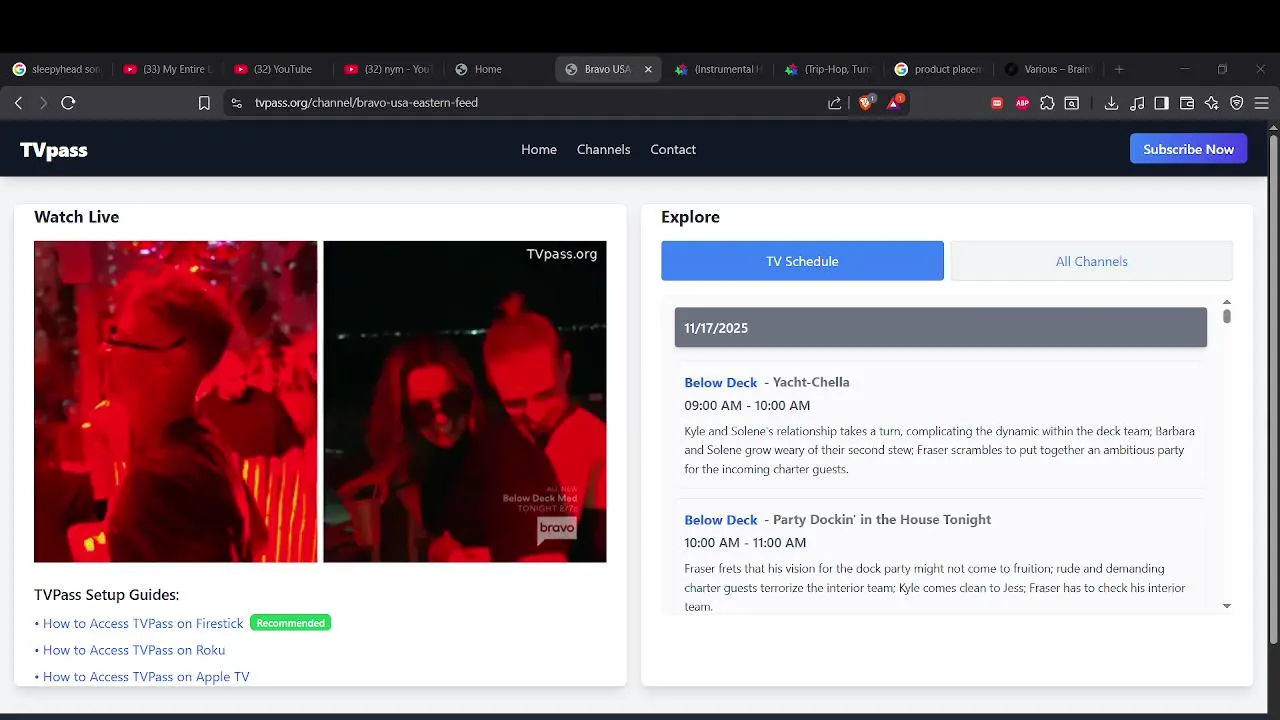Open the Channels navigation link
Image resolution: width=1280 pixels, height=720 pixels.
click(603, 149)
